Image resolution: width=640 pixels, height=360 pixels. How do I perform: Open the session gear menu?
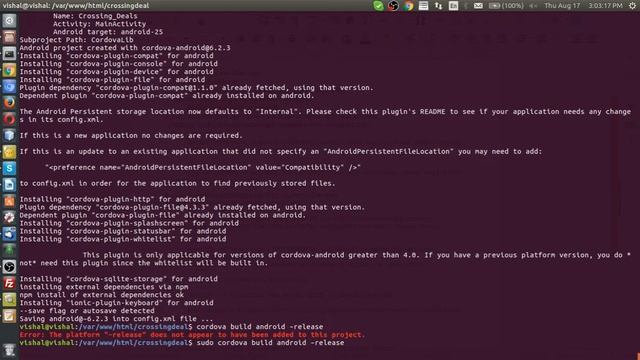[632, 6]
